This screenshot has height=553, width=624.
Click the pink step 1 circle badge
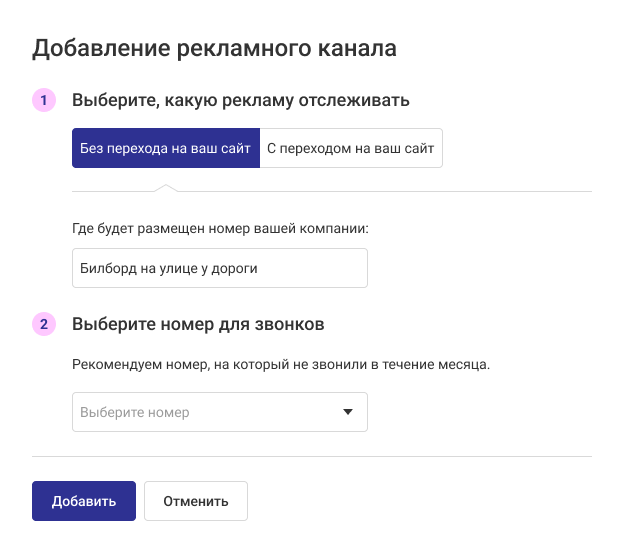[x=44, y=100]
